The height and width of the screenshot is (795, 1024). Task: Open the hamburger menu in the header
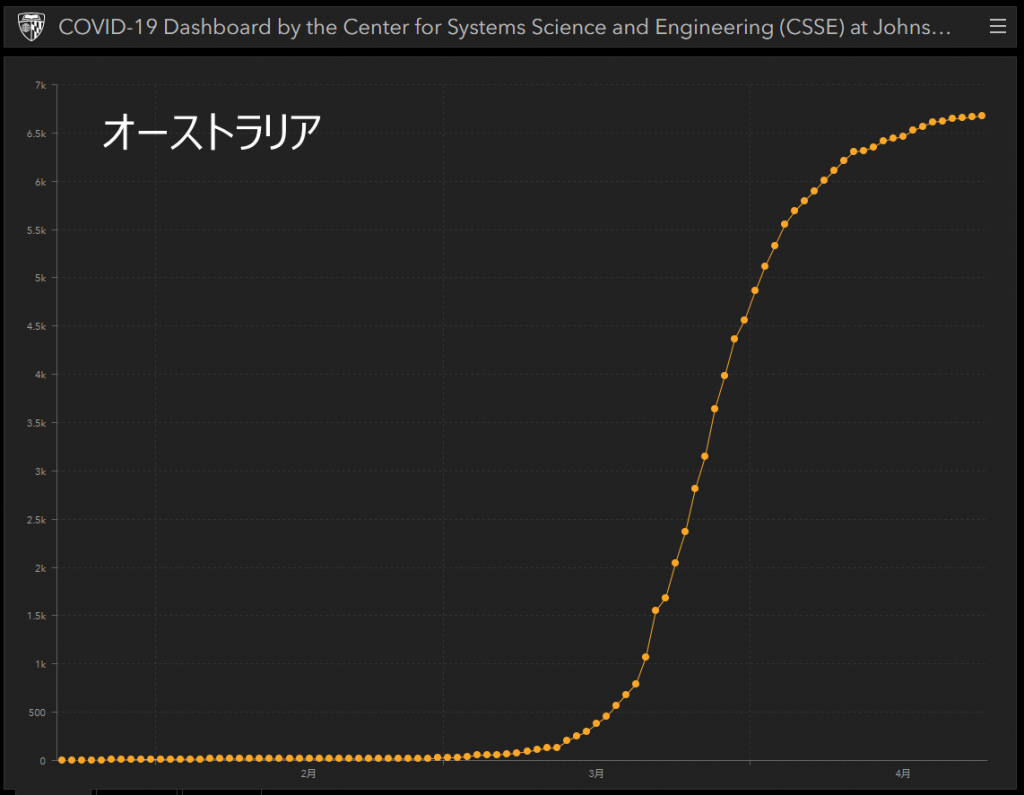click(997, 26)
